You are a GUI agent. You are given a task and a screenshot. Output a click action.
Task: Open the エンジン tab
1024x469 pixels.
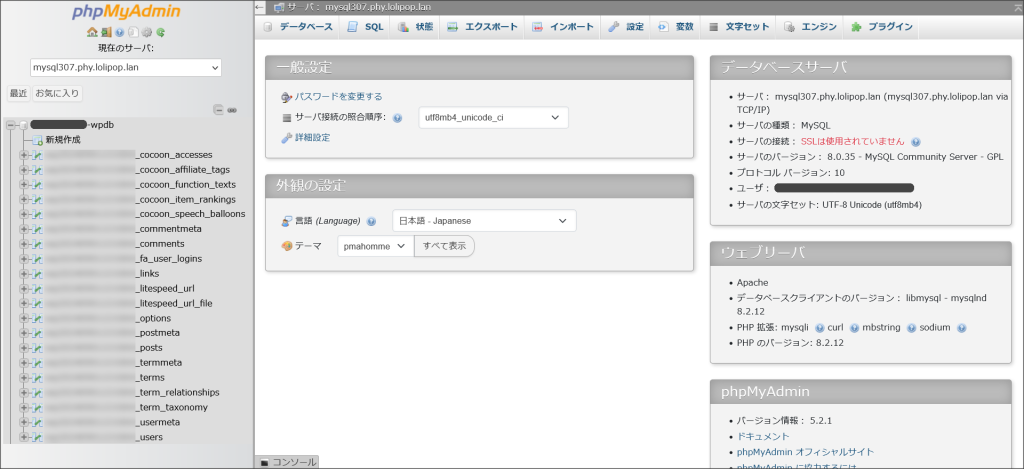[x=810, y=27]
